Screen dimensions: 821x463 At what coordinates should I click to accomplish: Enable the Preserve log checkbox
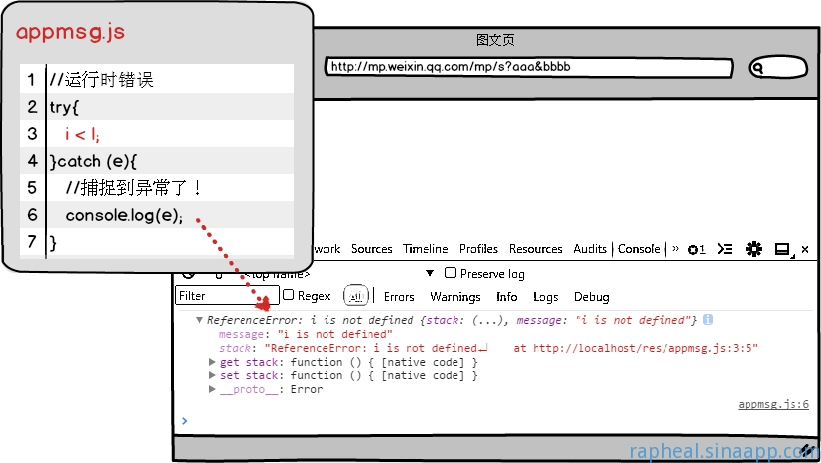(x=451, y=273)
